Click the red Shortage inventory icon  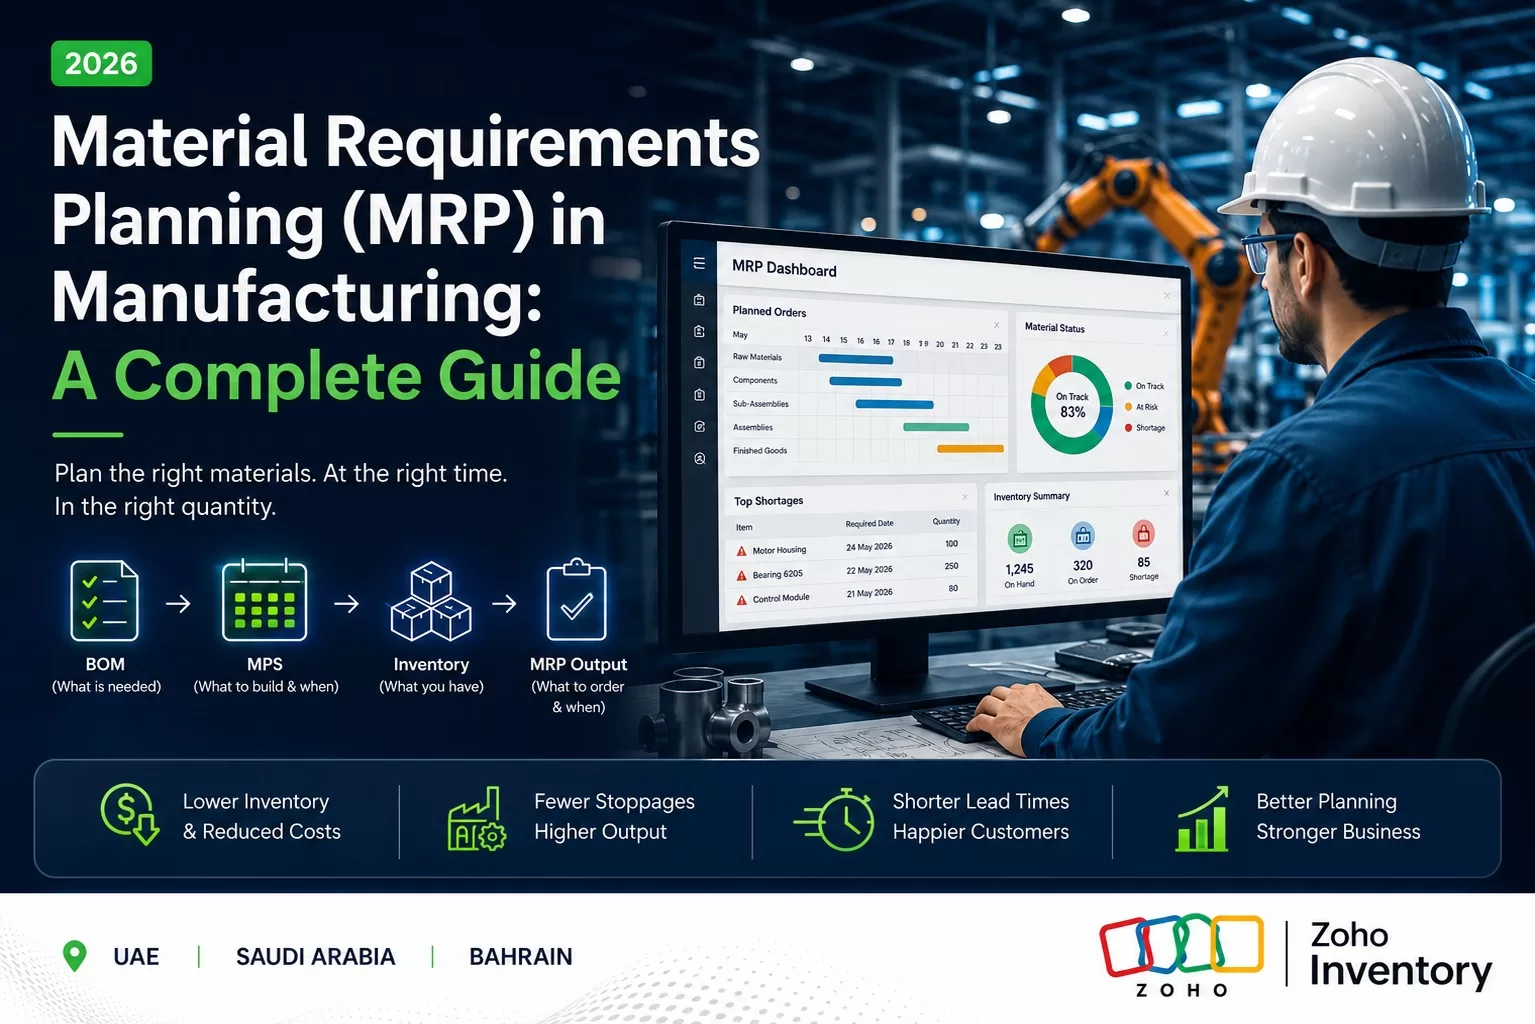point(1143,534)
